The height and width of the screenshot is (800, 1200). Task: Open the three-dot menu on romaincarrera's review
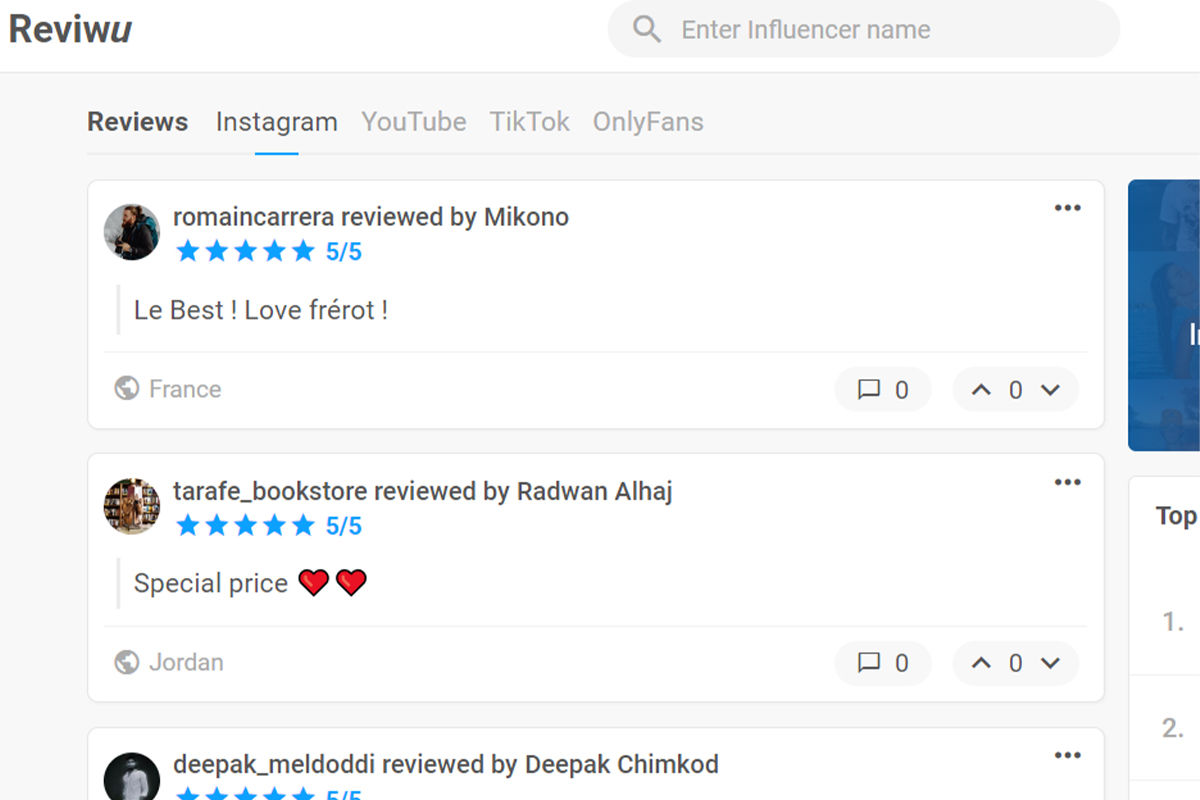[1067, 207]
